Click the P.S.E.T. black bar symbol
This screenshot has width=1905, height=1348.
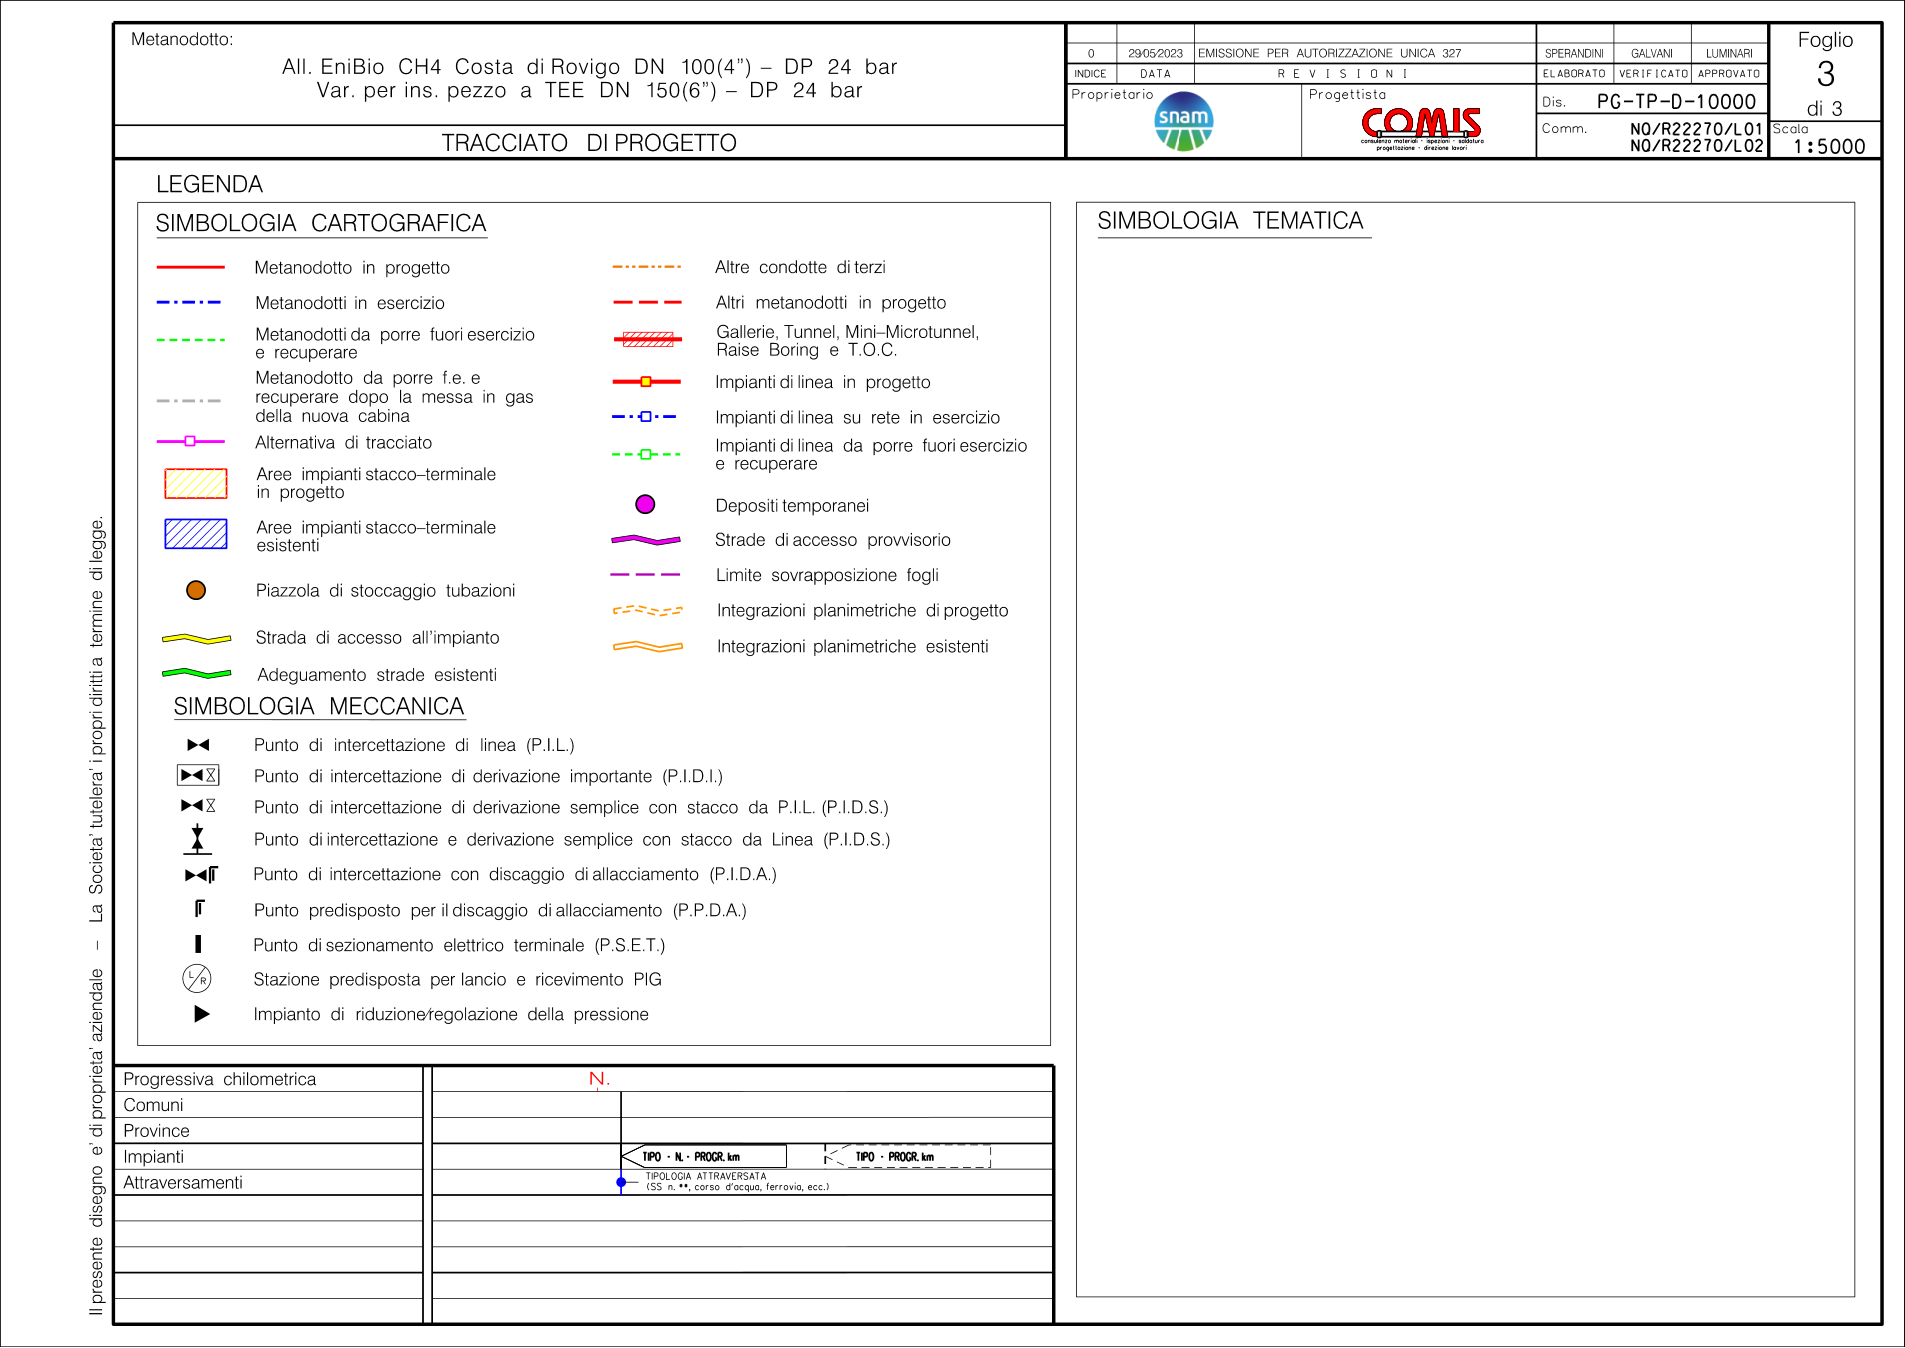[198, 944]
